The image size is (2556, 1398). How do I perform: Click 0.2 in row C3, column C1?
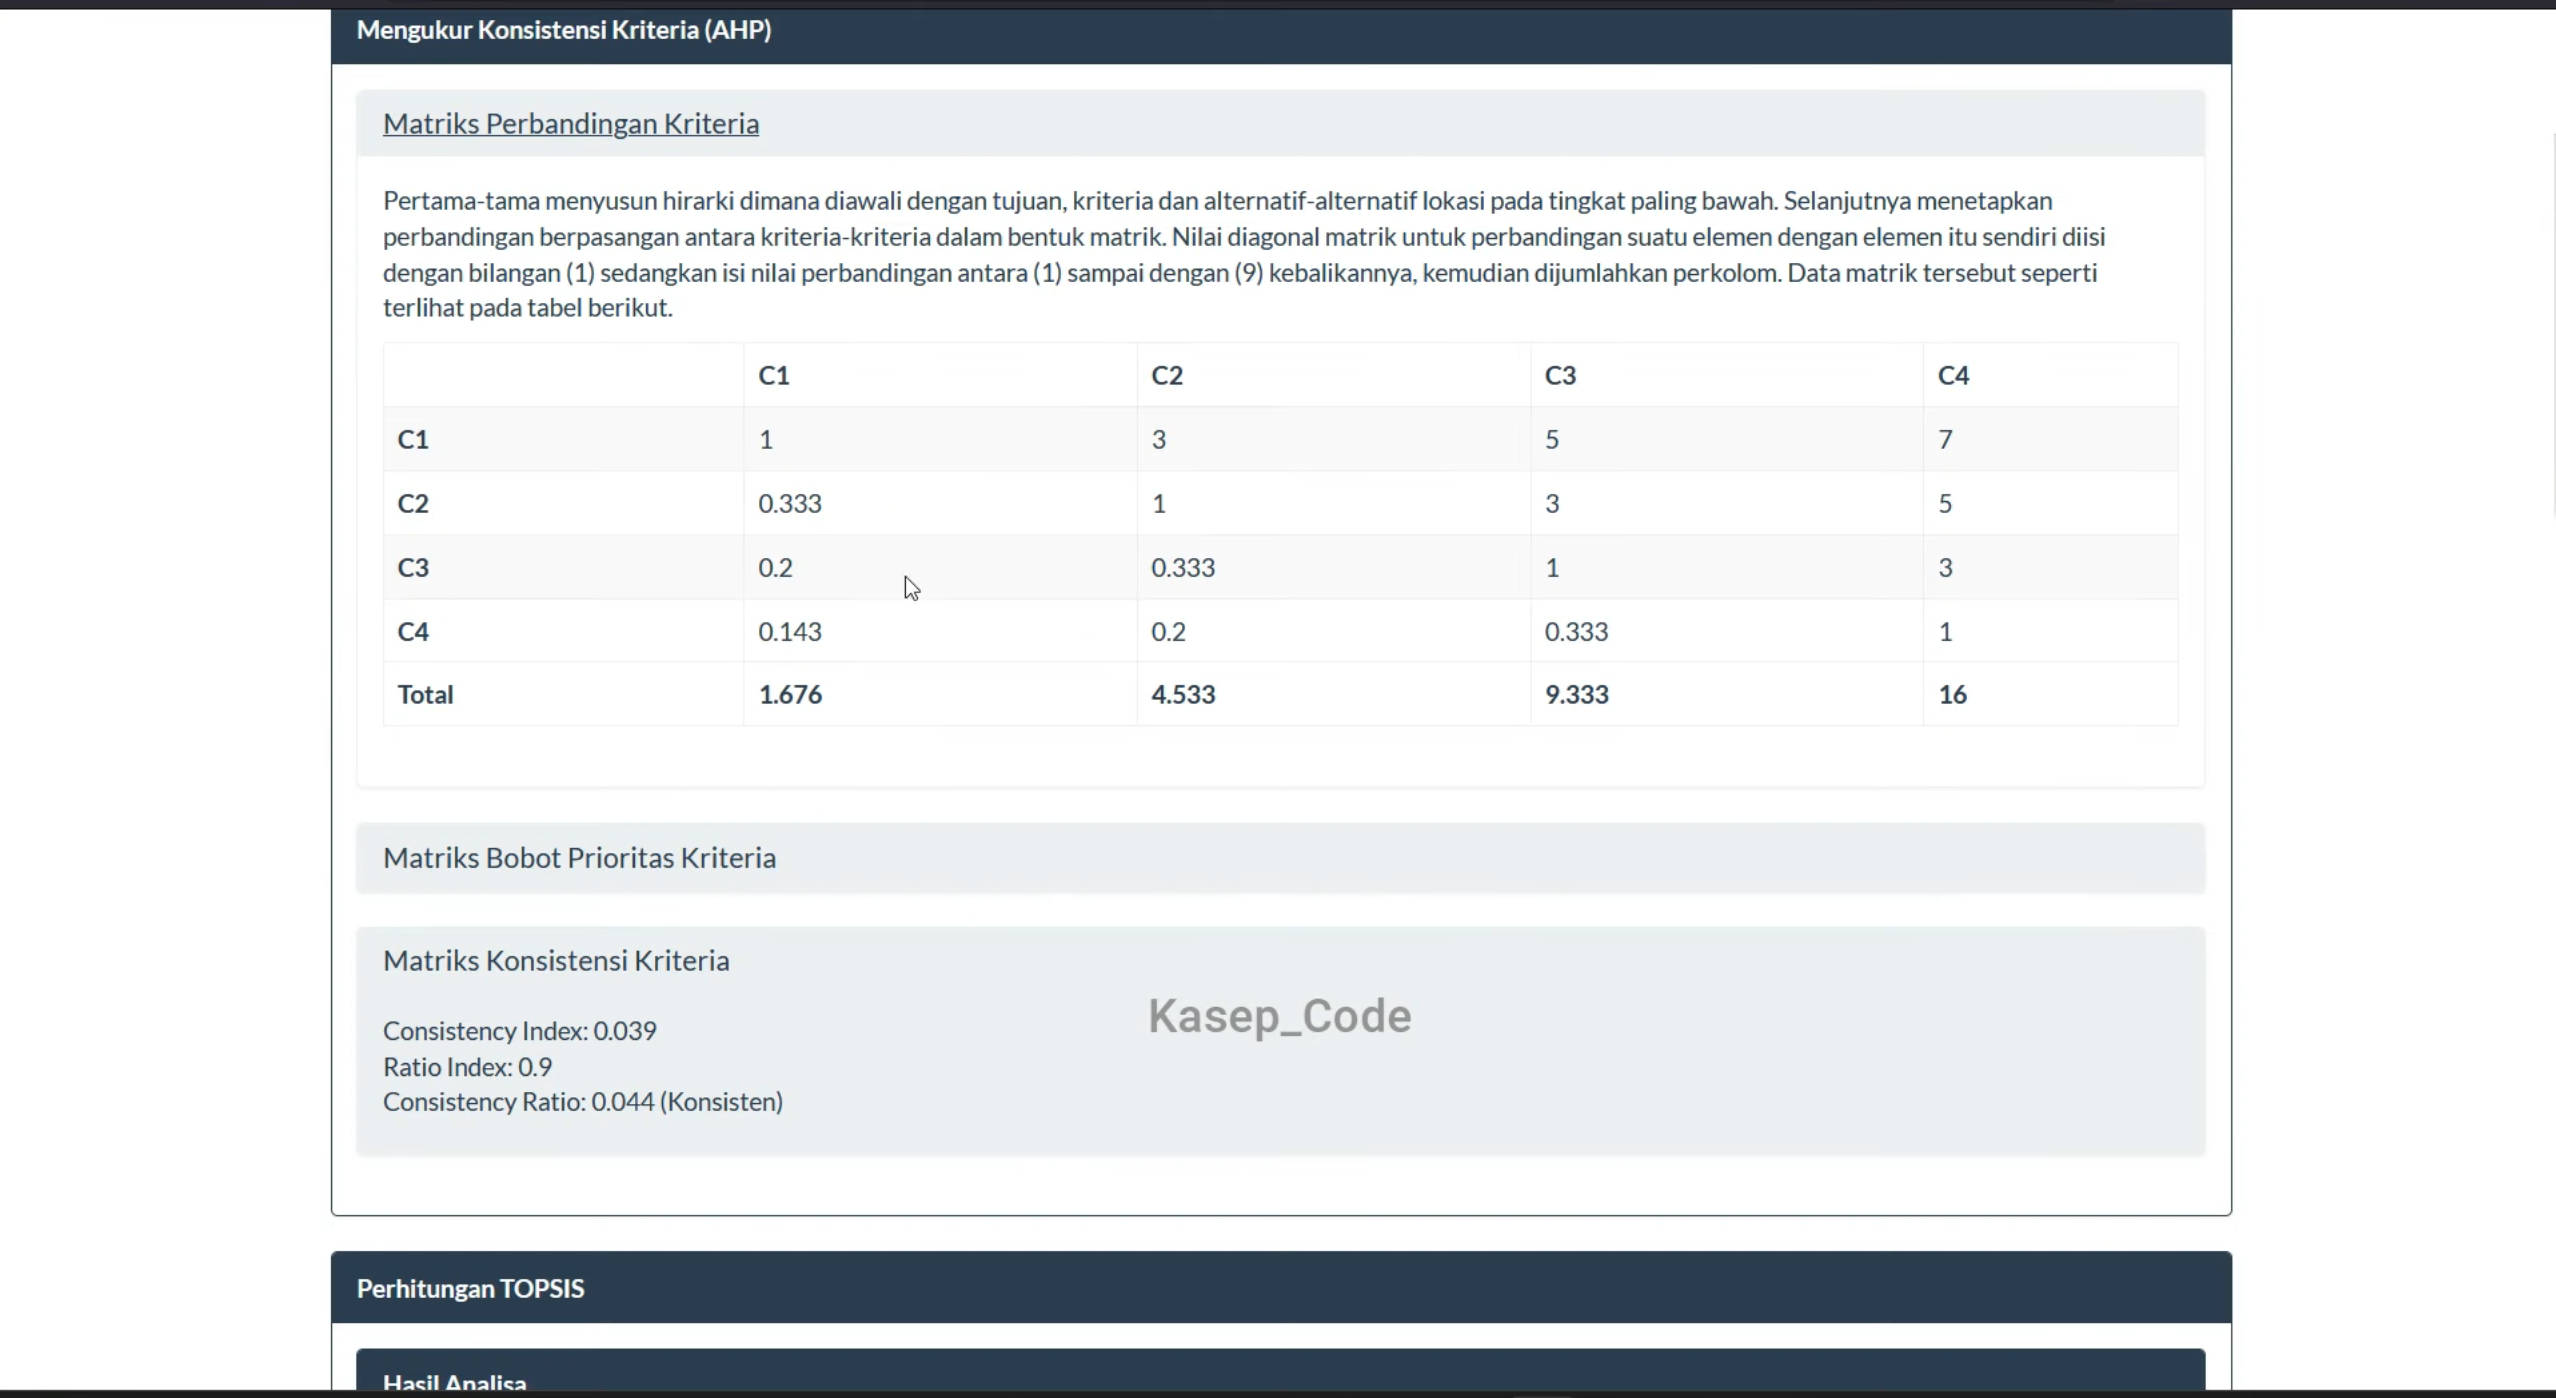[775, 567]
